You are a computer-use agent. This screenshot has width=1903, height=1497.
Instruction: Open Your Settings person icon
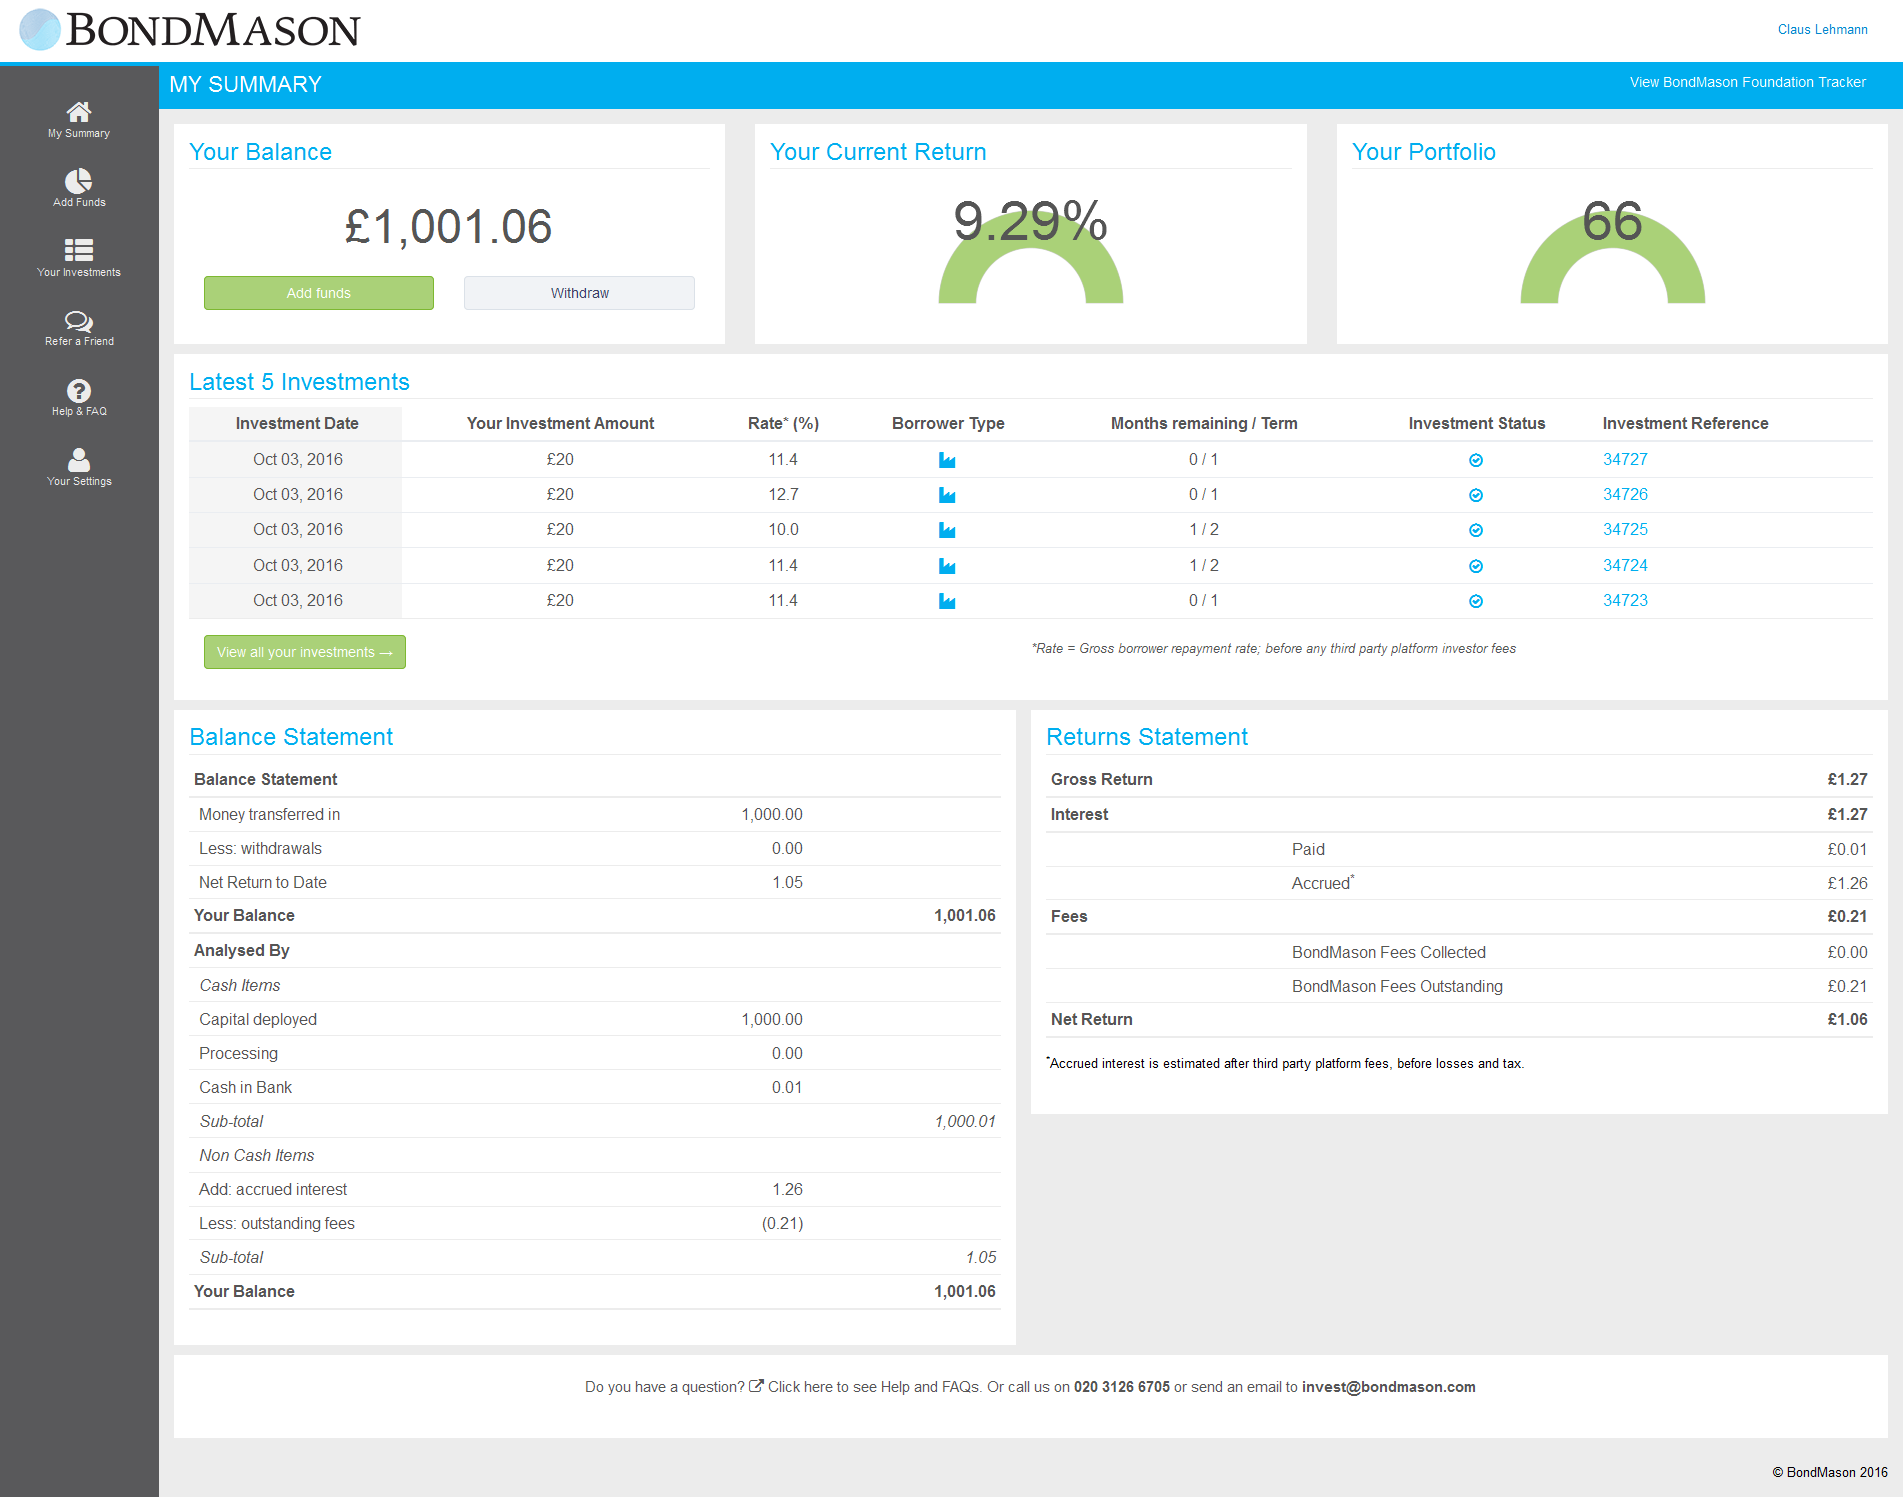(79, 460)
